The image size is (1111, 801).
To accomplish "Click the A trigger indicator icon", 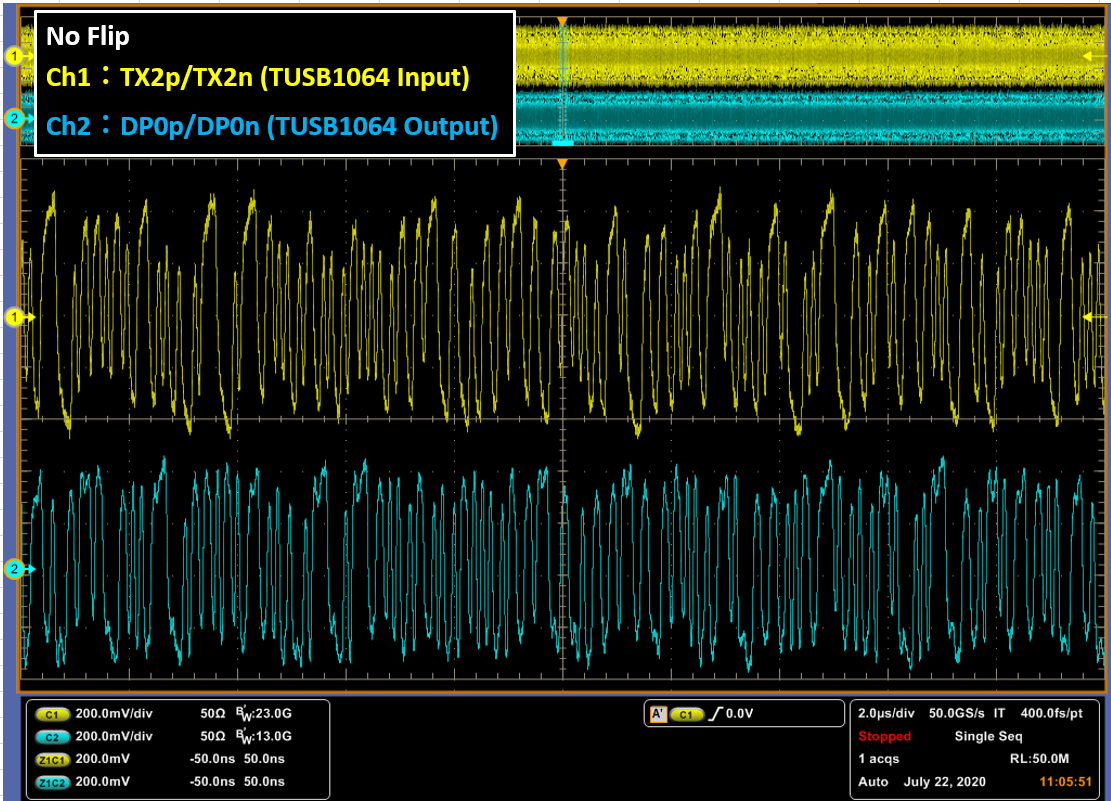I will (658, 714).
